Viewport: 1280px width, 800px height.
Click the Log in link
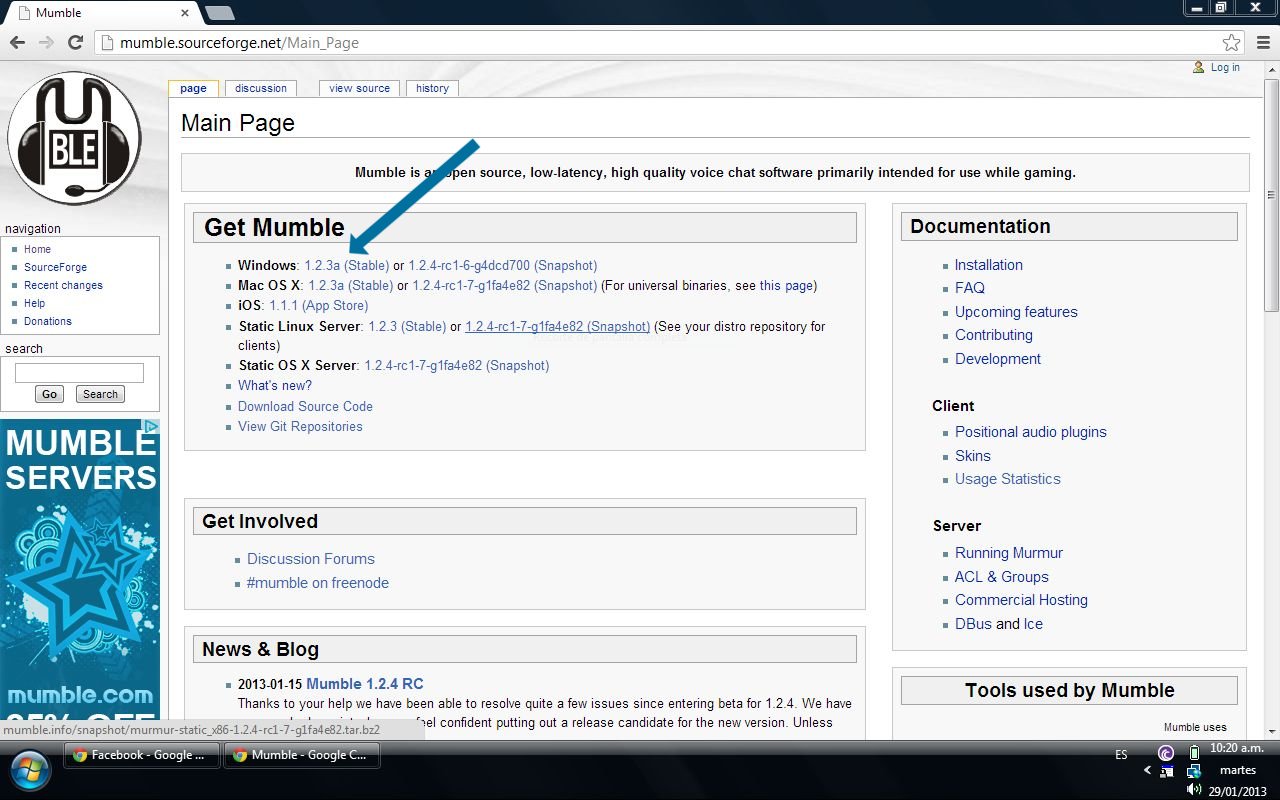[1225, 67]
